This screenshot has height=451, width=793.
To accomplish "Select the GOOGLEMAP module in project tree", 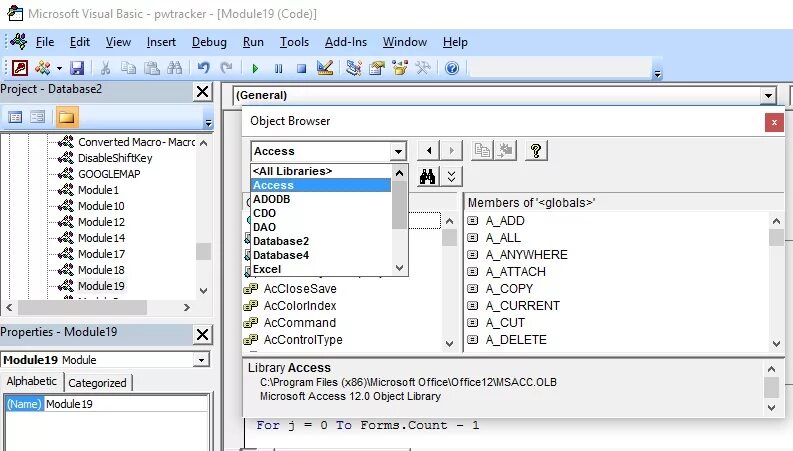I will pos(109,174).
